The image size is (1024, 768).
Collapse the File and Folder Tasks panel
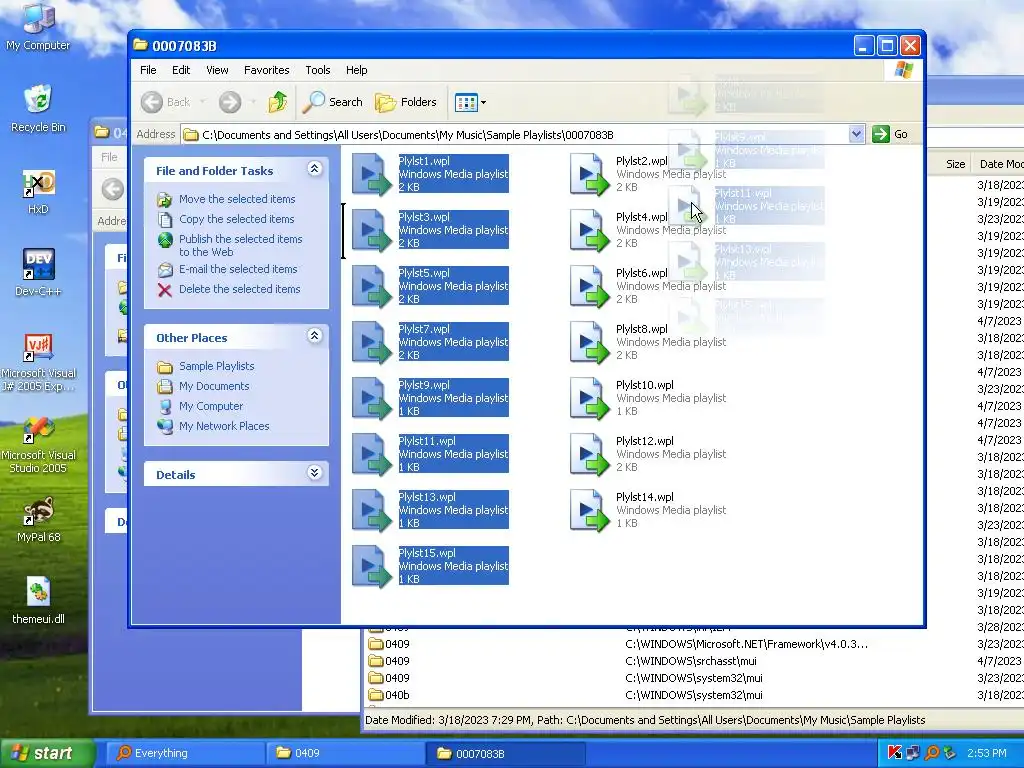point(314,169)
